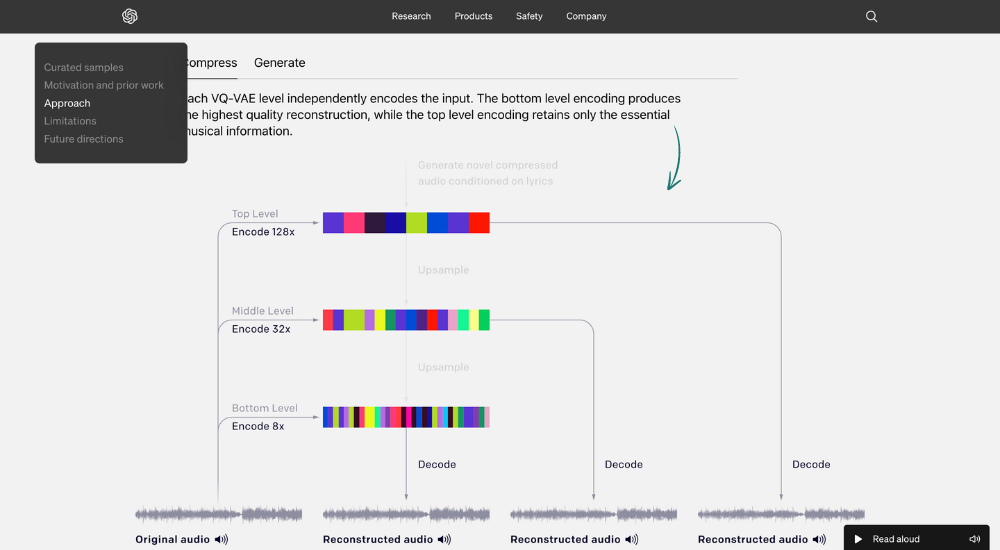Image resolution: width=1000 pixels, height=550 pixels.
Task: Open the Company menu
Action: pos(586,16)
